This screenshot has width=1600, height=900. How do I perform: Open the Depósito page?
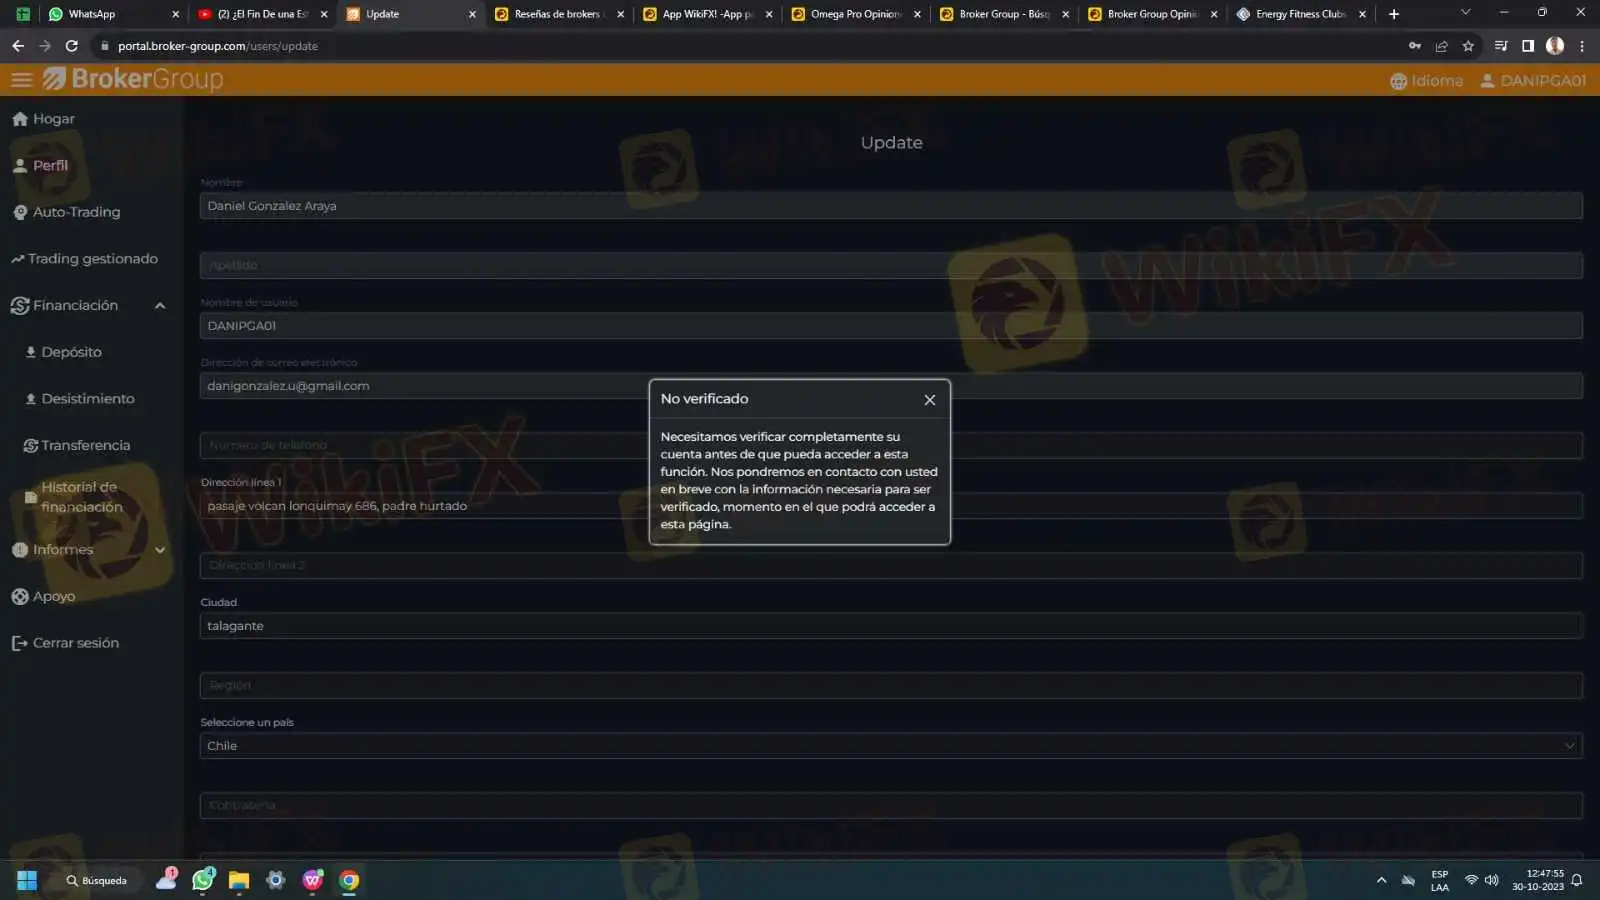tap(63, 352)
